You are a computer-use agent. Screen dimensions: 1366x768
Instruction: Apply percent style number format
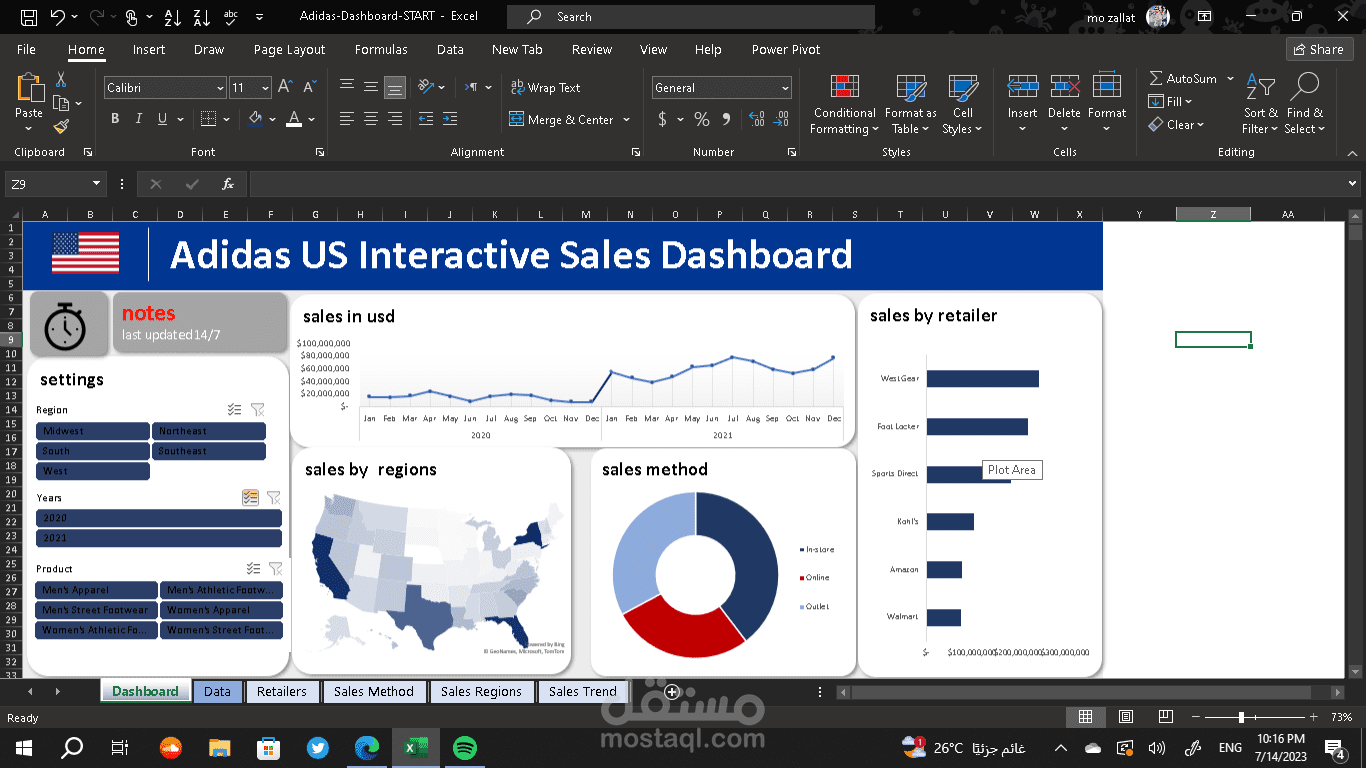[x=702, y=119]
